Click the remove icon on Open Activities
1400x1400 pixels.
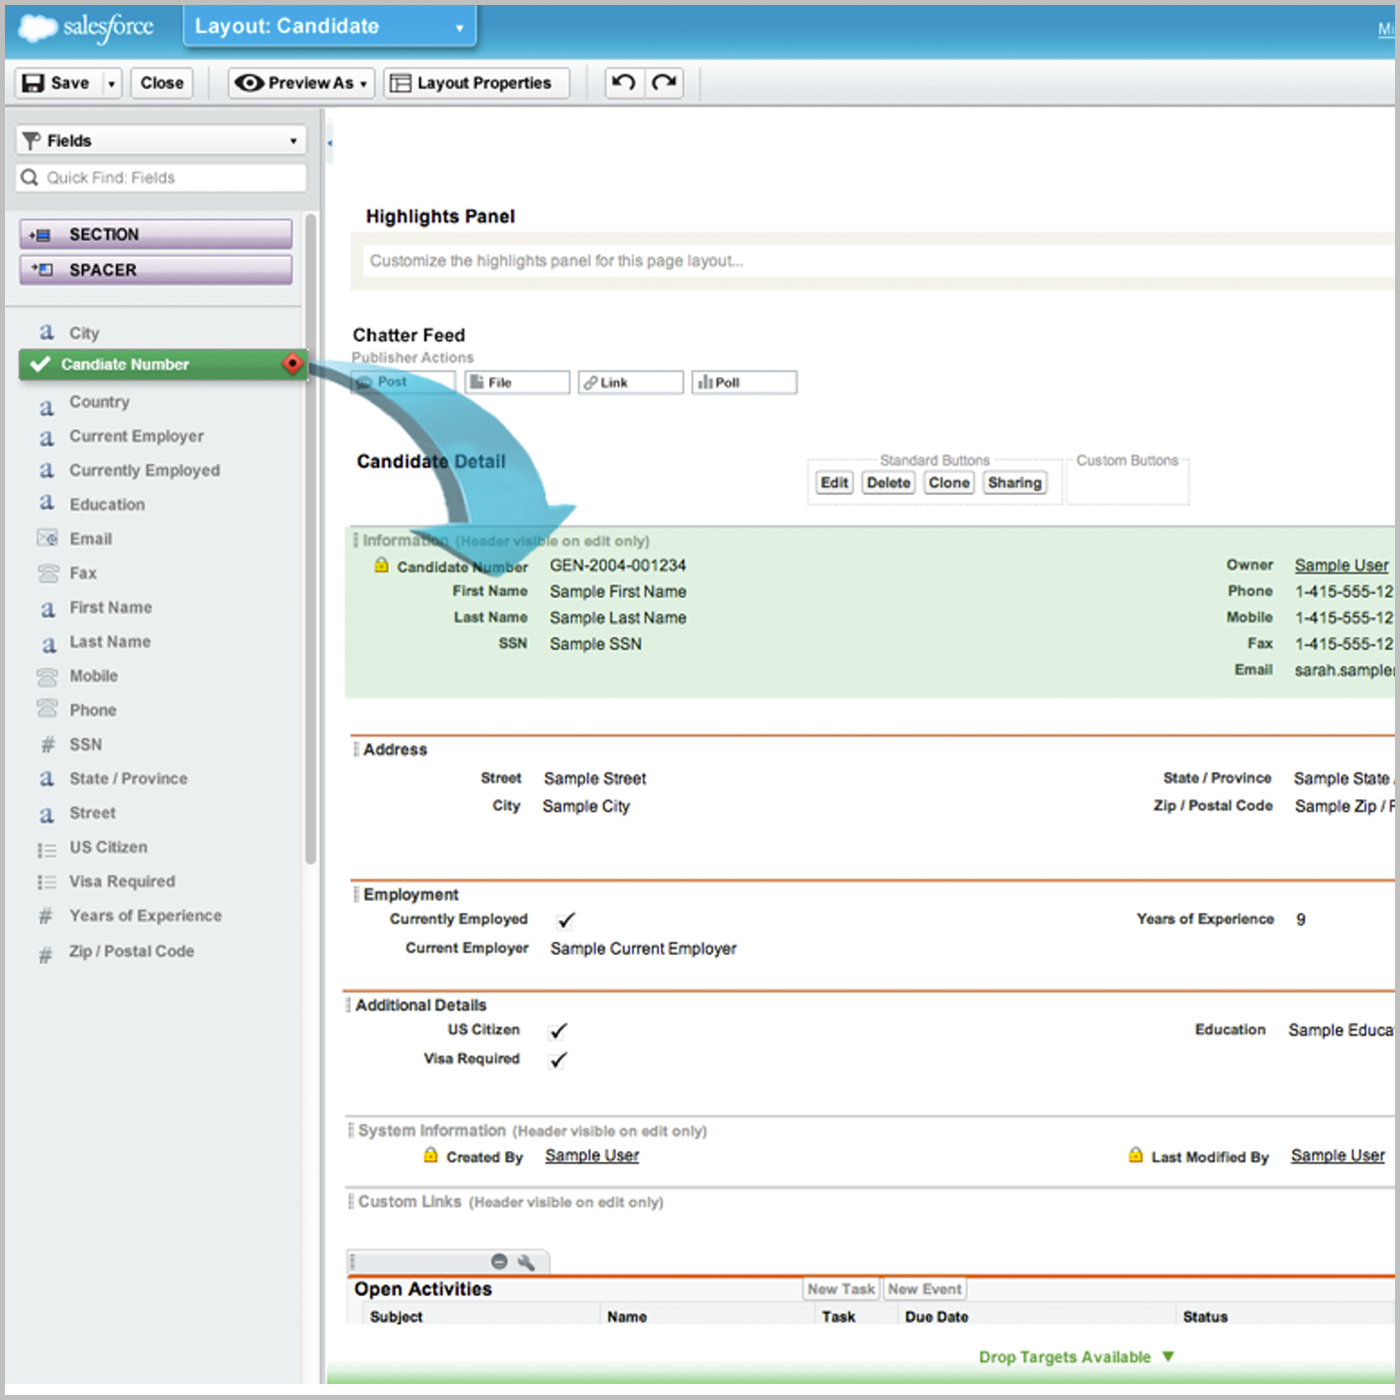pos(499,1262)
